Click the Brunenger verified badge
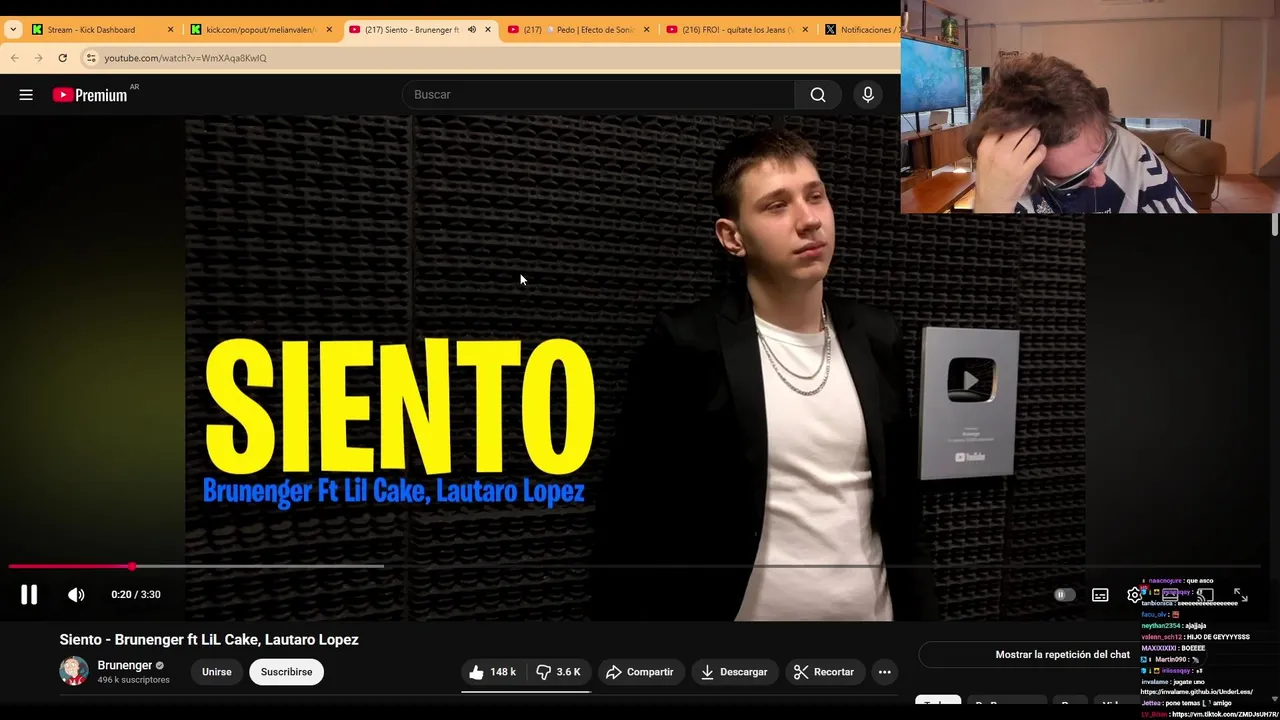1280x720 pixels. (x=160, y=666)
